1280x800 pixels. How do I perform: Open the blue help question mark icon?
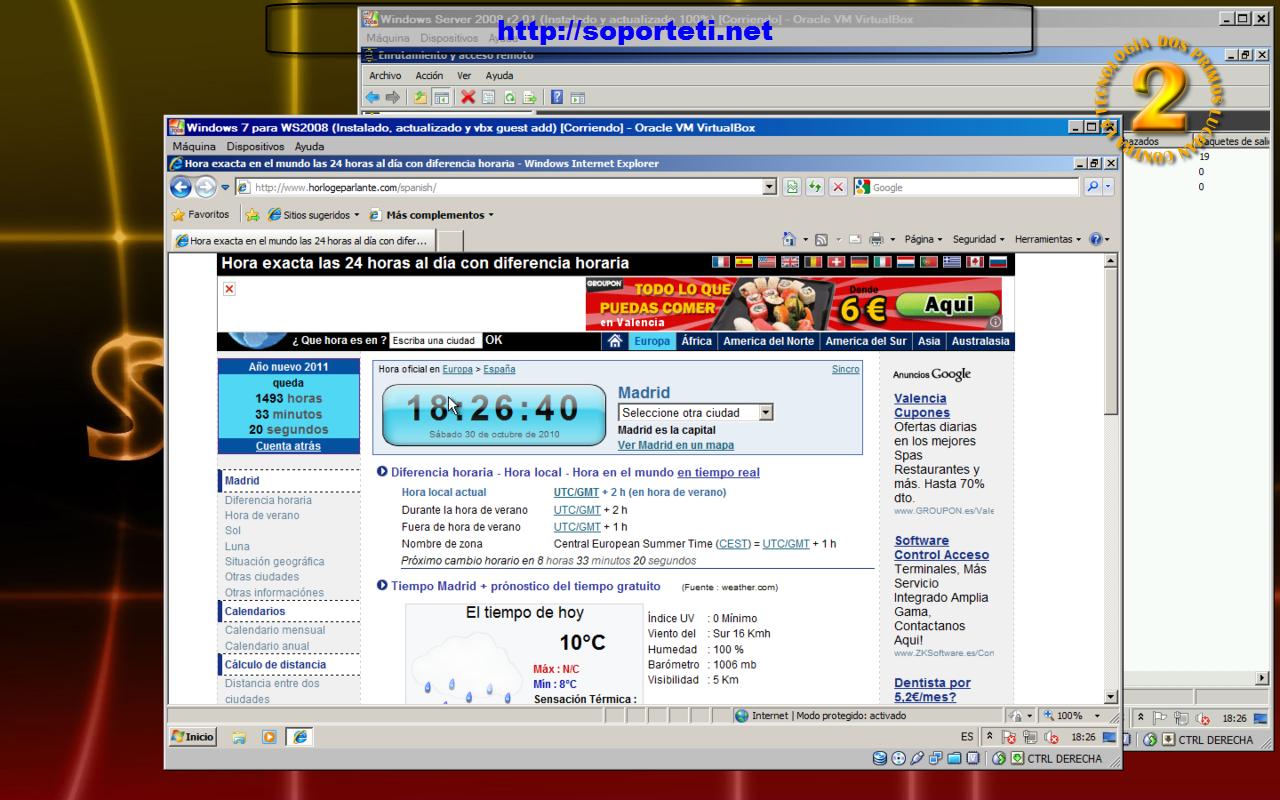click(1095, 239)
